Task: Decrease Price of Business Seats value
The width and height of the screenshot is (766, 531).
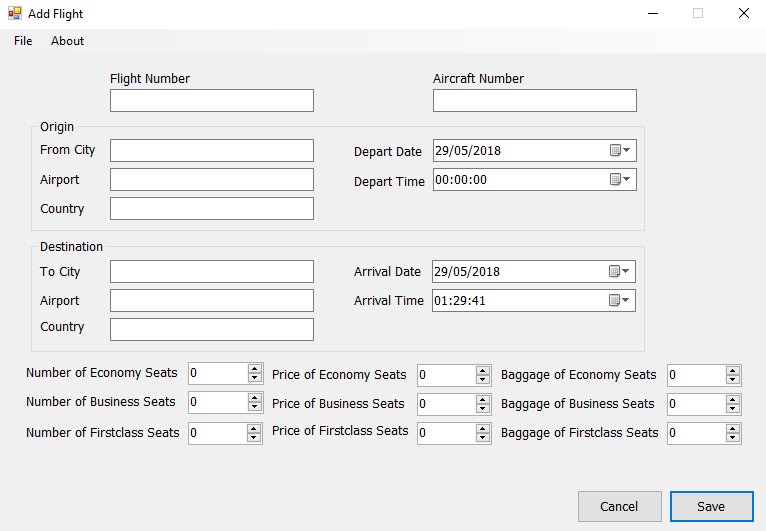Action: (x=484, y=409)
